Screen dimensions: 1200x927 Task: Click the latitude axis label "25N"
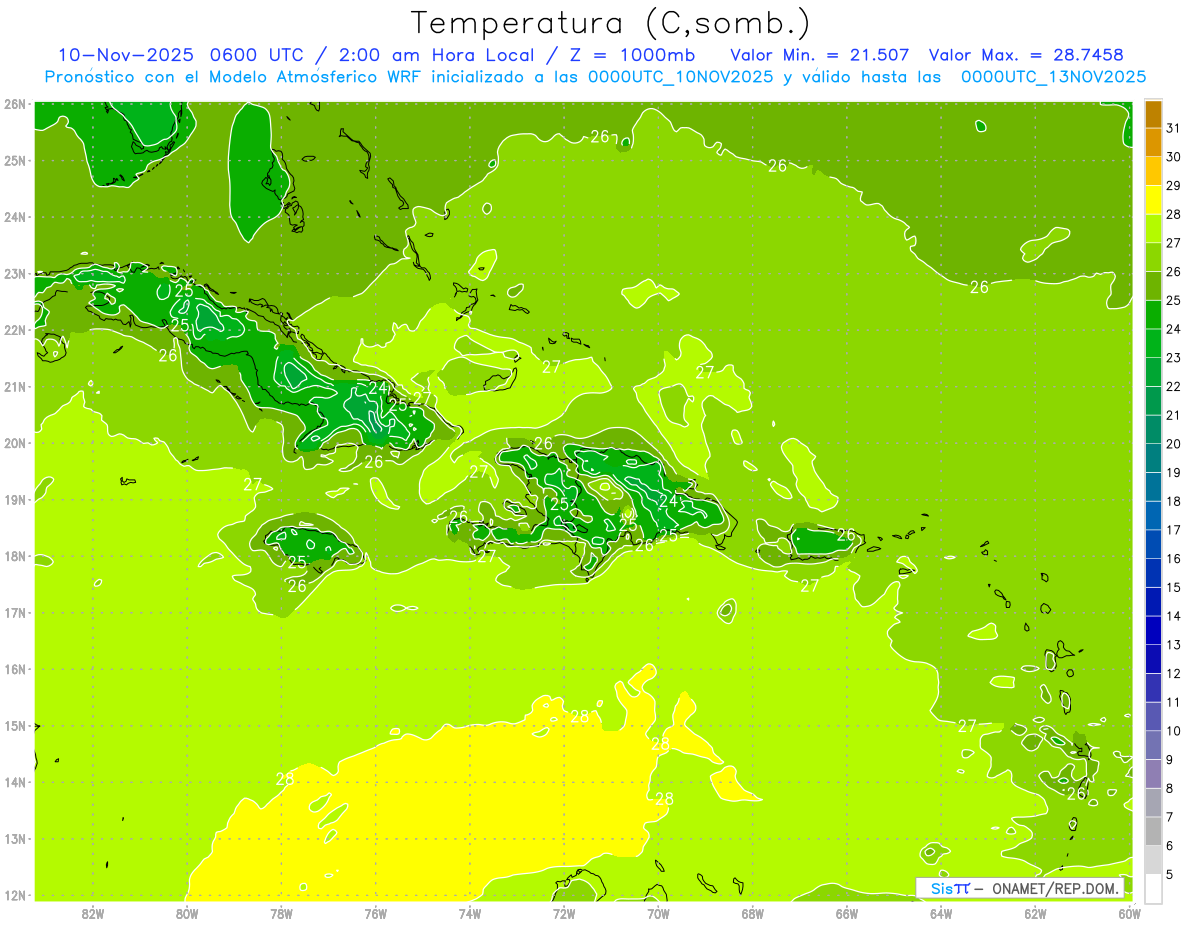click(15, 160)
